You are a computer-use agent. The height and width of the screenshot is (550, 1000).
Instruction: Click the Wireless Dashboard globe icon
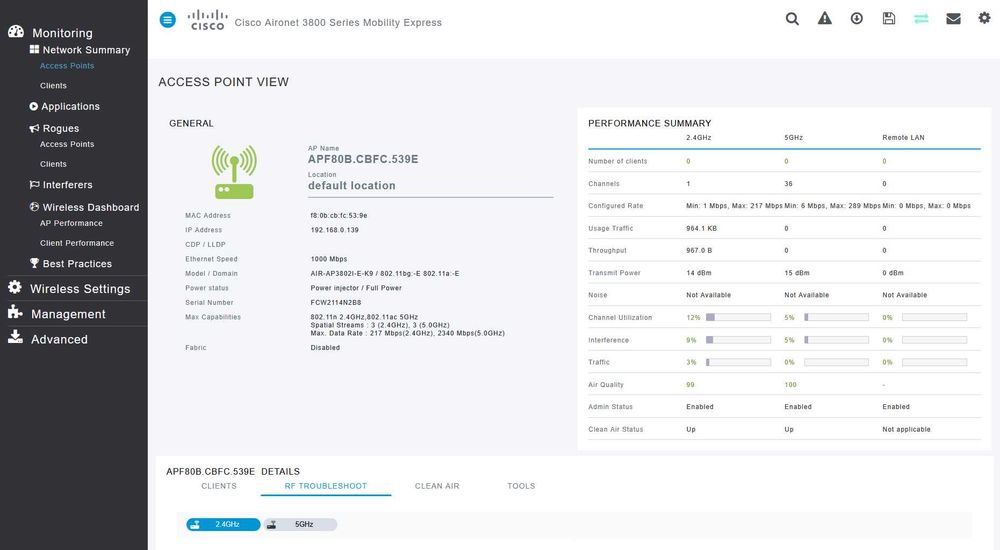point(34,207)
